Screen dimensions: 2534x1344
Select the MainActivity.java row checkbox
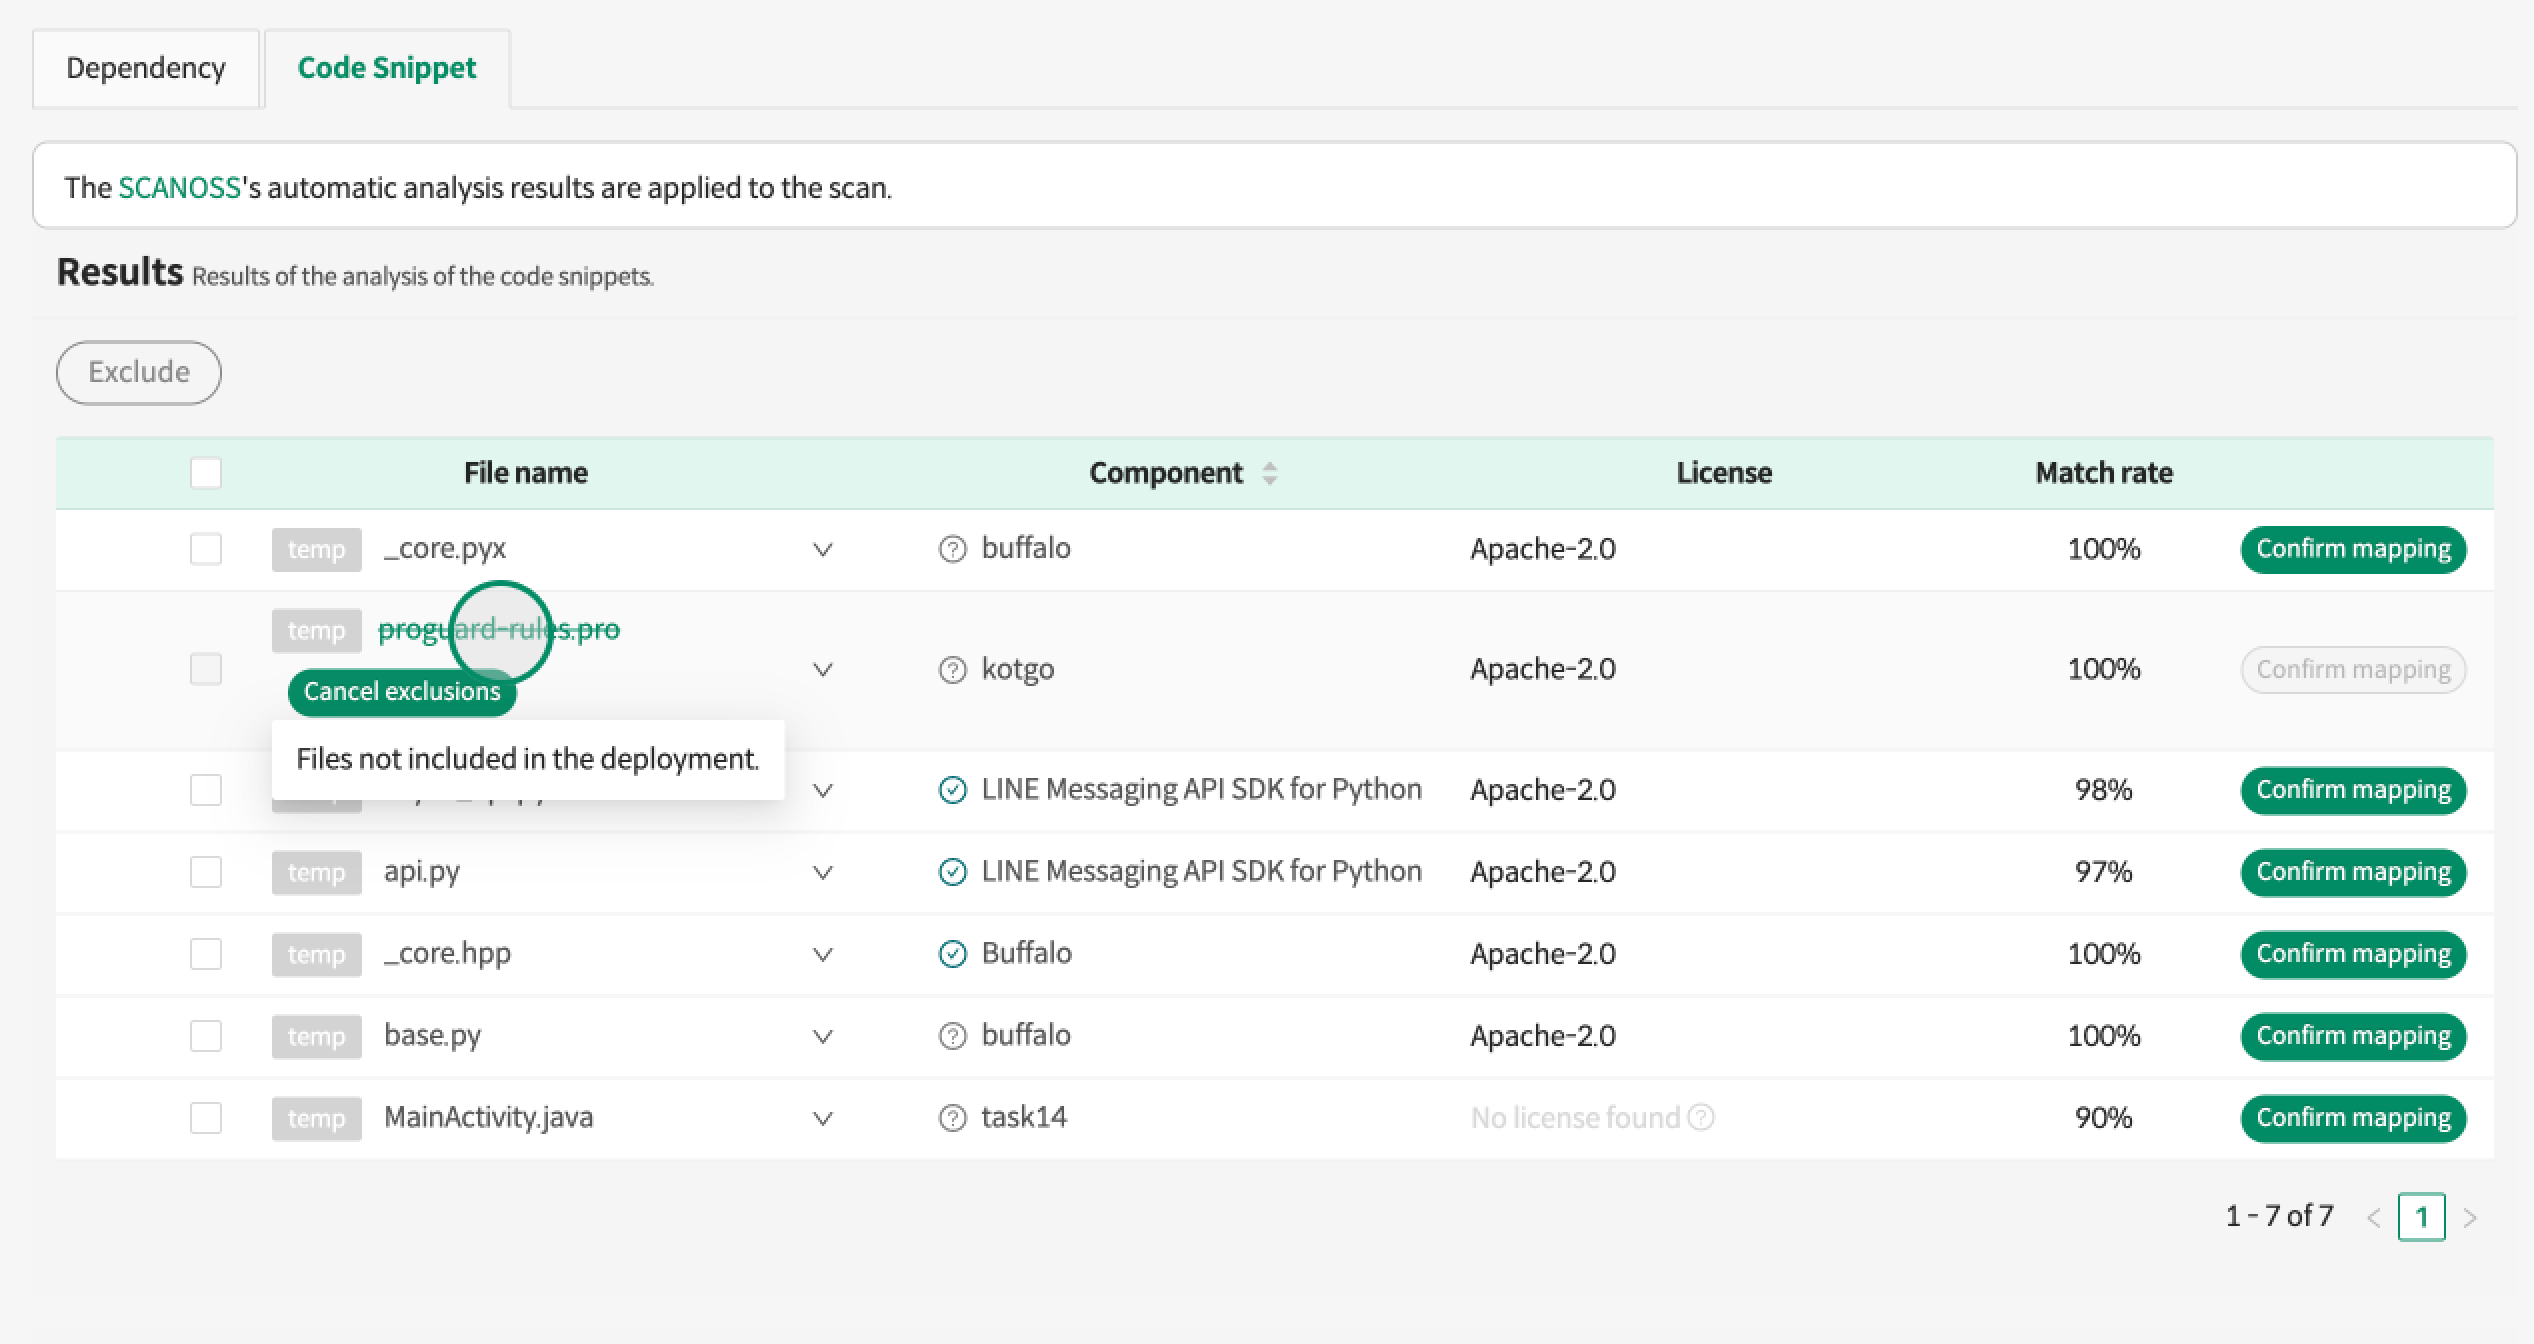(x=206, y=1118)
